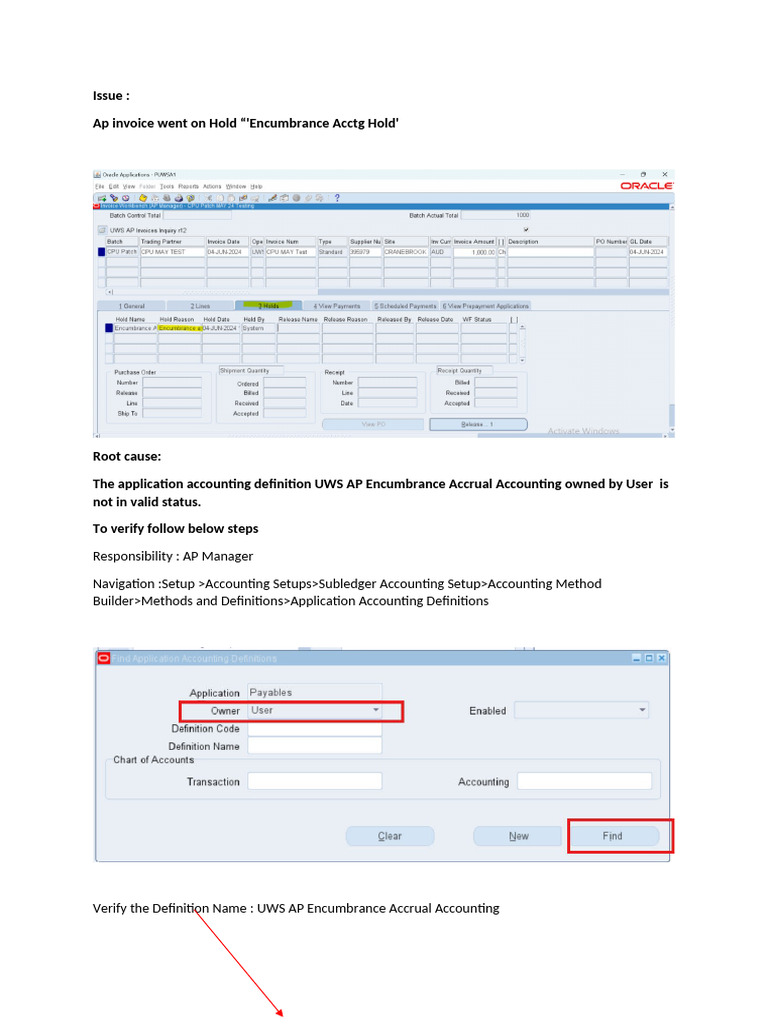Click the Transaction chart of accounts field
This screenshot has height=1024, width=768.
coord(315,781)
